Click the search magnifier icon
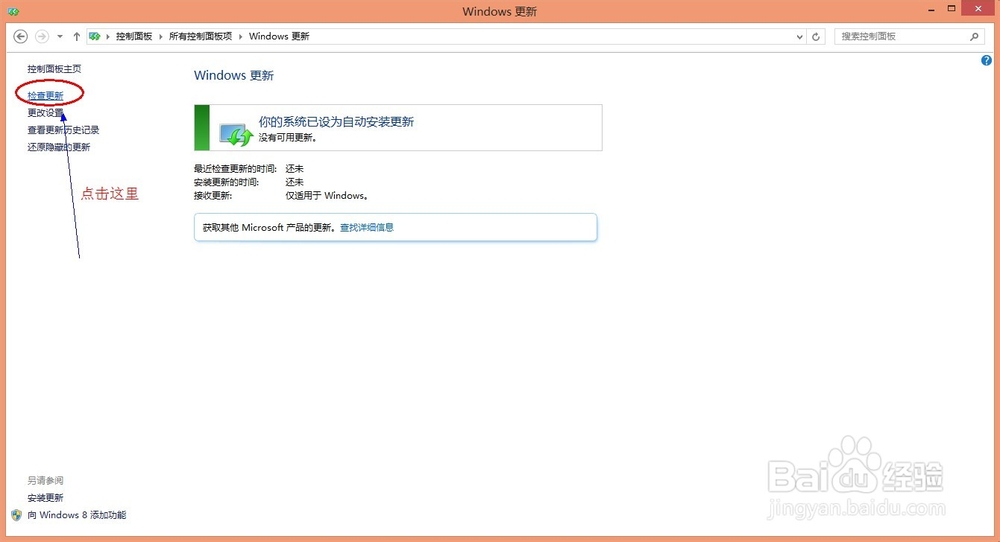Viewport: 1000px width, 542px height. coord(974,36)
